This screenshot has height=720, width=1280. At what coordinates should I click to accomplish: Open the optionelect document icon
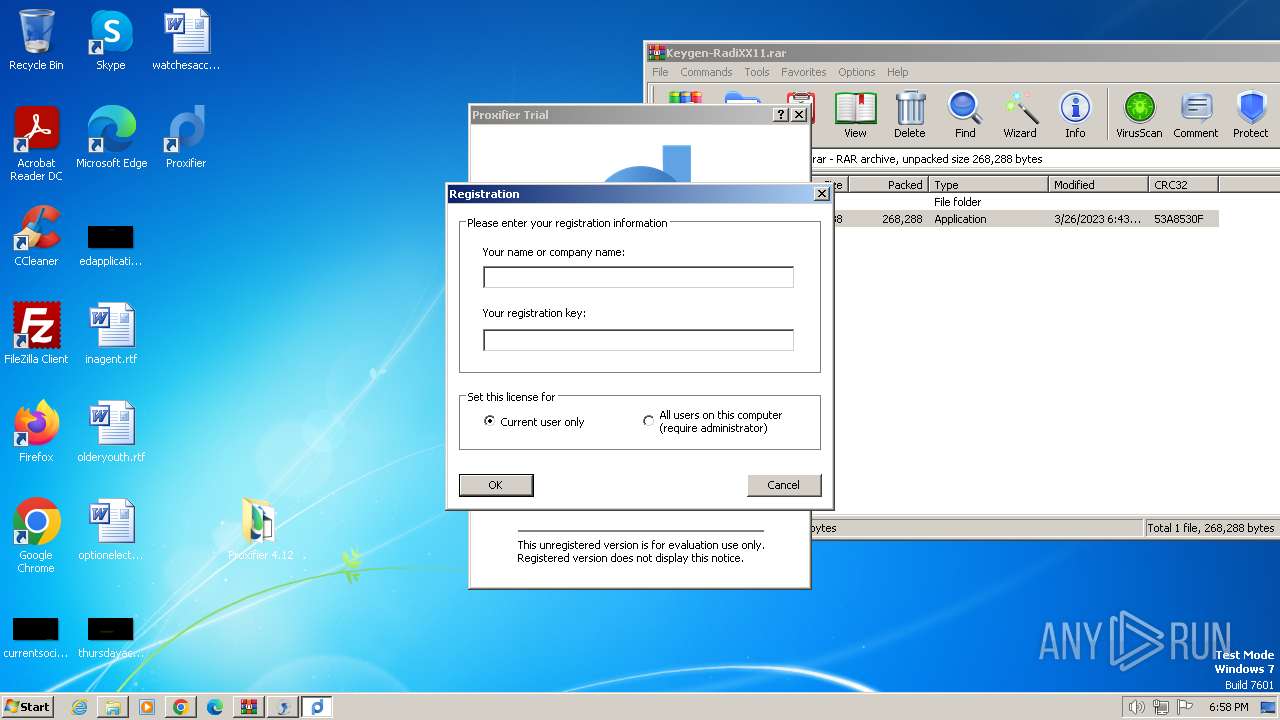111,530
